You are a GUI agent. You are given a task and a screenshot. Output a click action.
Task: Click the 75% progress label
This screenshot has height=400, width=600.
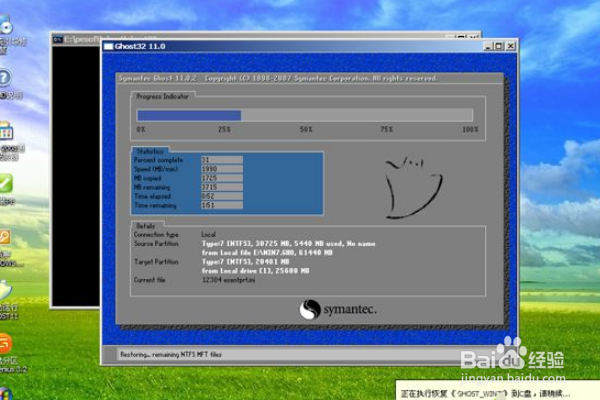click(386, 129)
